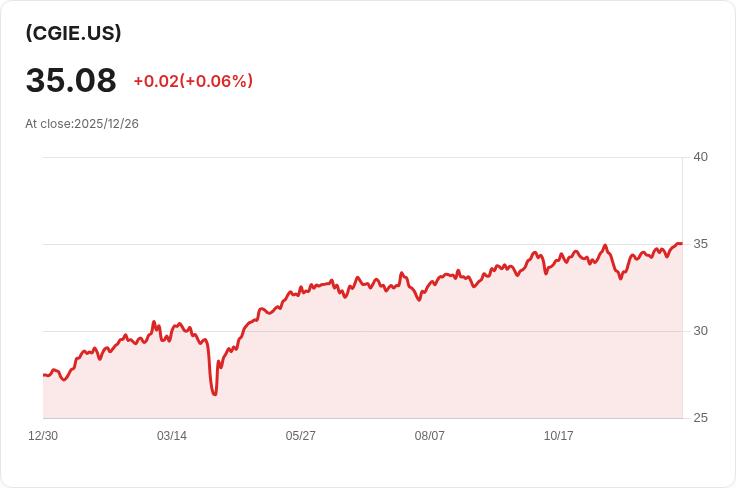Click the 05/27 date on the axis

(x=301, y=436)
